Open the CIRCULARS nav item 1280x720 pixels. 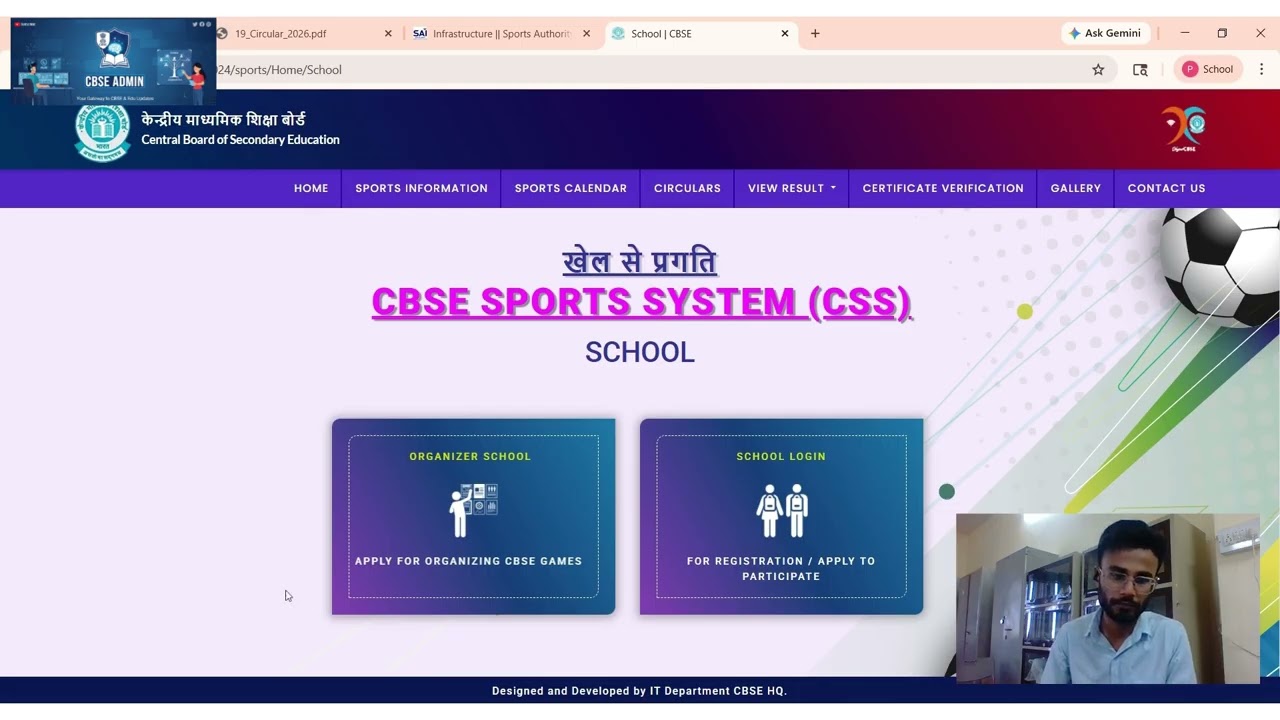[x=687, y=188]
